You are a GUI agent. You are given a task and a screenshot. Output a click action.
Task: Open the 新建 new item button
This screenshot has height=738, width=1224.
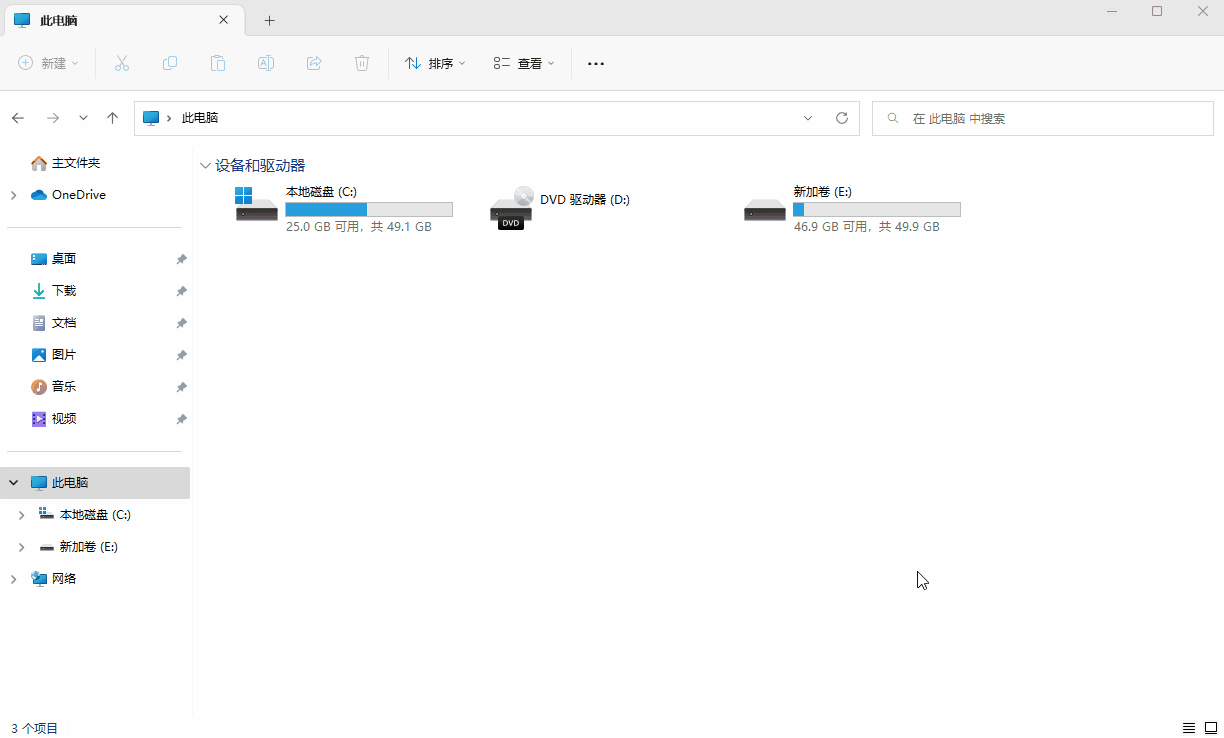coord(48,63)
